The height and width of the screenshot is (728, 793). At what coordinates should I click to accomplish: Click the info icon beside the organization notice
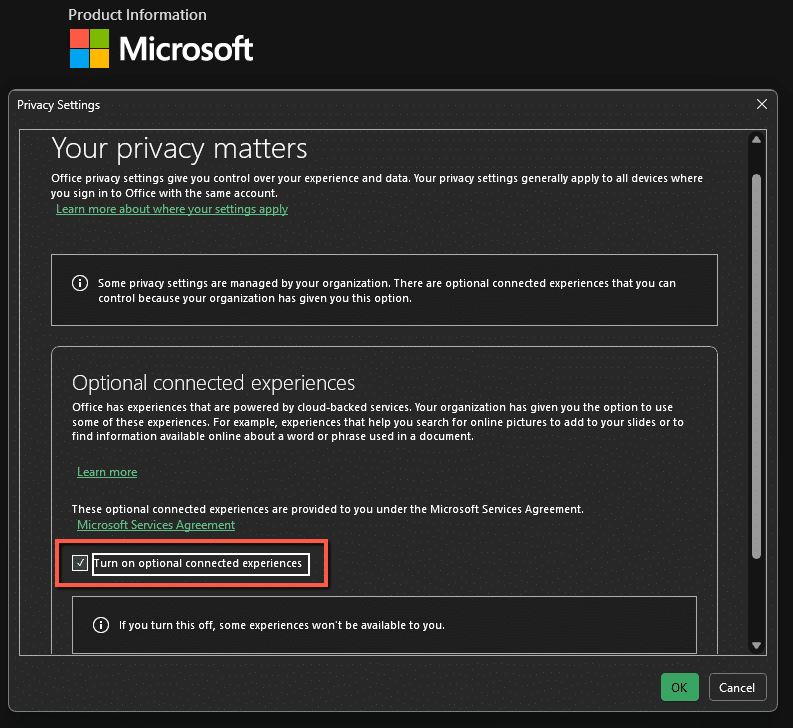pyautogui.click(x=80, y=283)
